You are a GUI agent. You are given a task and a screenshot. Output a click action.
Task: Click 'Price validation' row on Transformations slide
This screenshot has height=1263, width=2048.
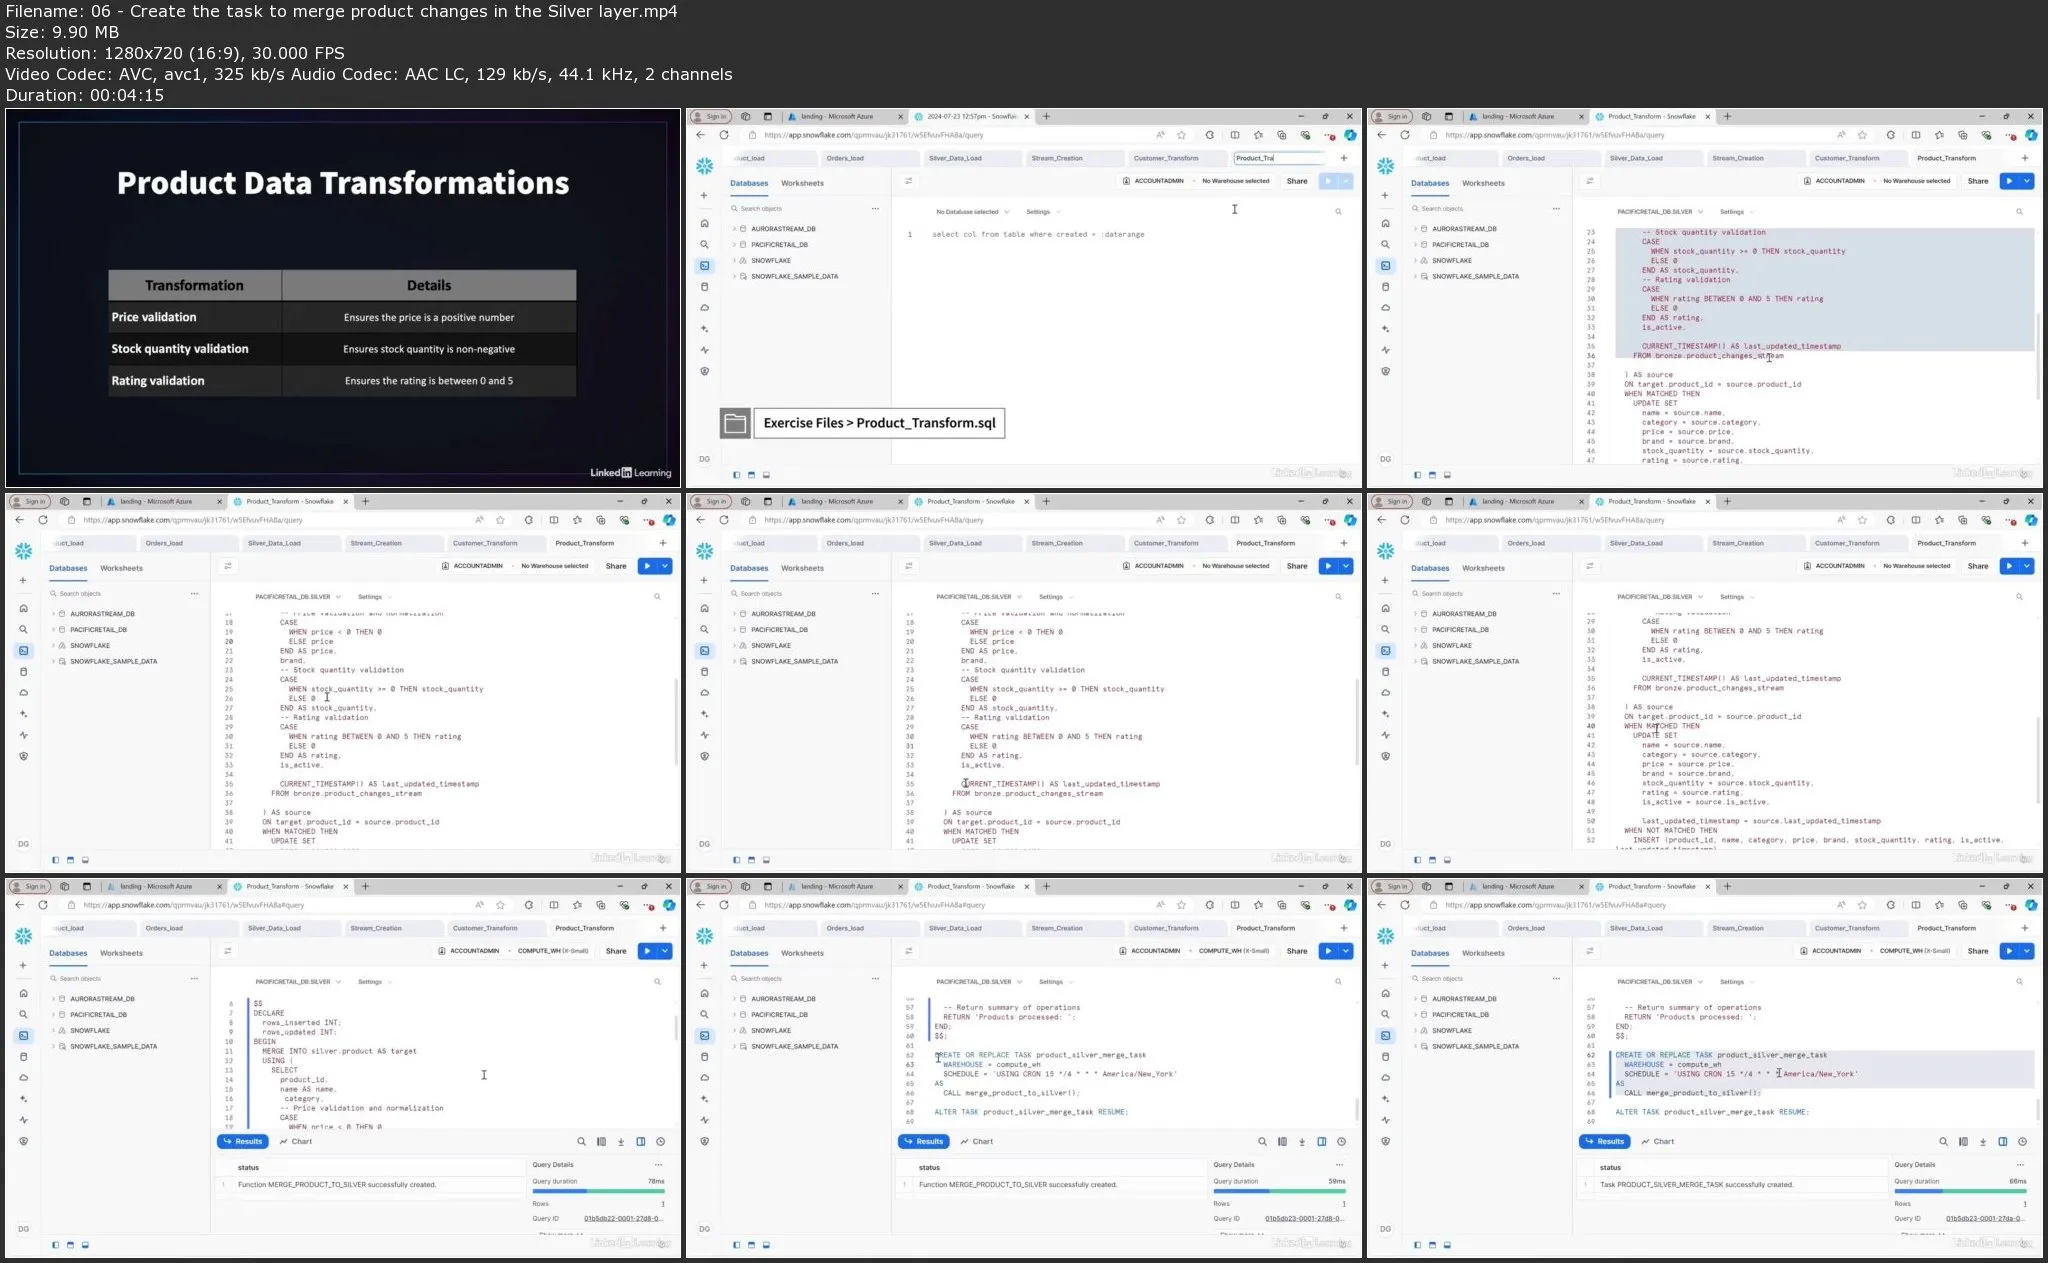[342, 317]
